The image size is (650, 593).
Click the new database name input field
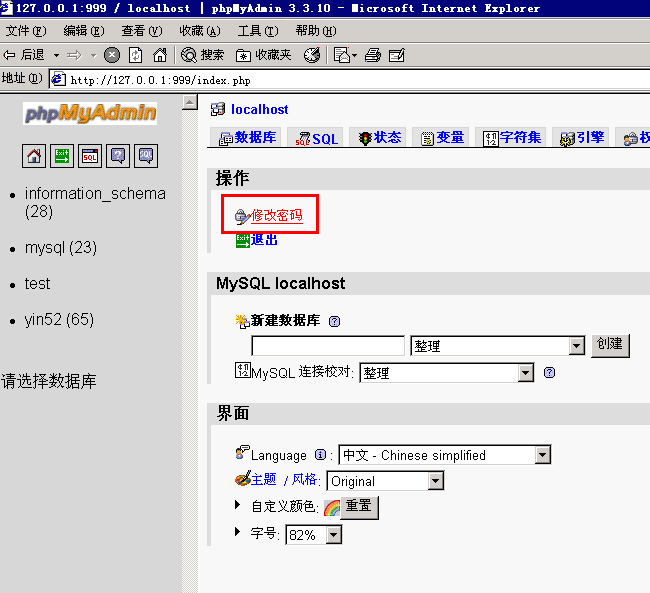(x=328, y=346)
